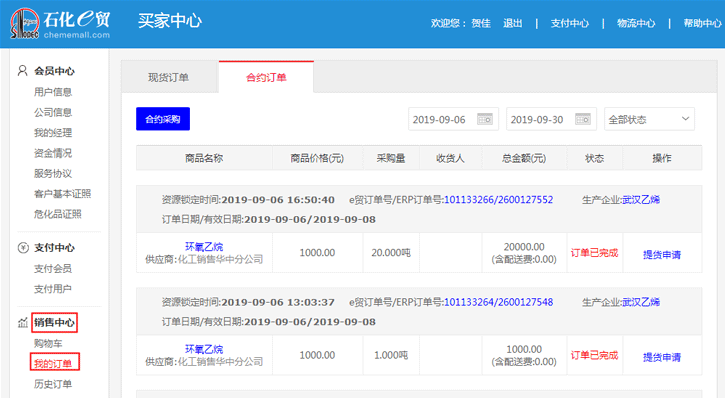Open 服务协议 in the sidebar
The image size is (725, 398).
pyautogui.click(x=53, y=173)
